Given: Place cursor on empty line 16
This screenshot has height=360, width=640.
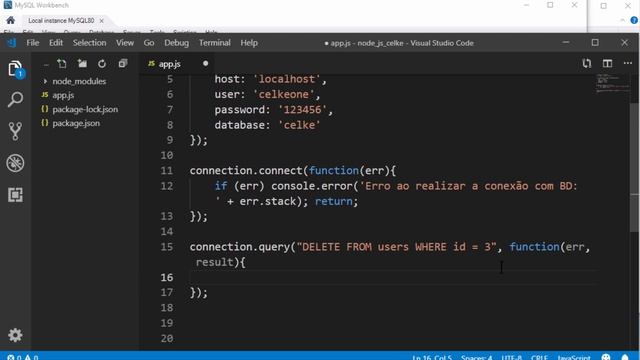Looking at the screenshot, I should pyautogui.click(x=392, y=278).
